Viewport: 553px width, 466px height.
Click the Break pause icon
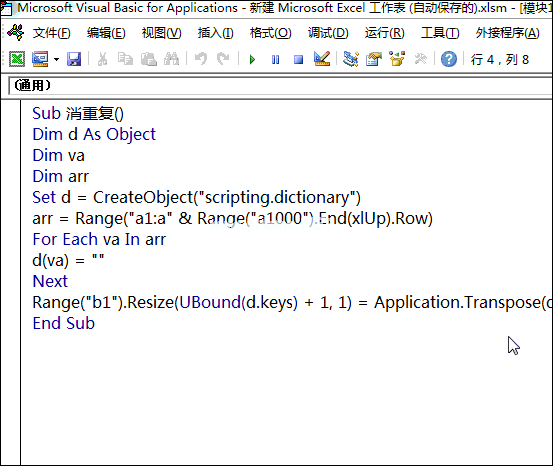tap(275, 59)
